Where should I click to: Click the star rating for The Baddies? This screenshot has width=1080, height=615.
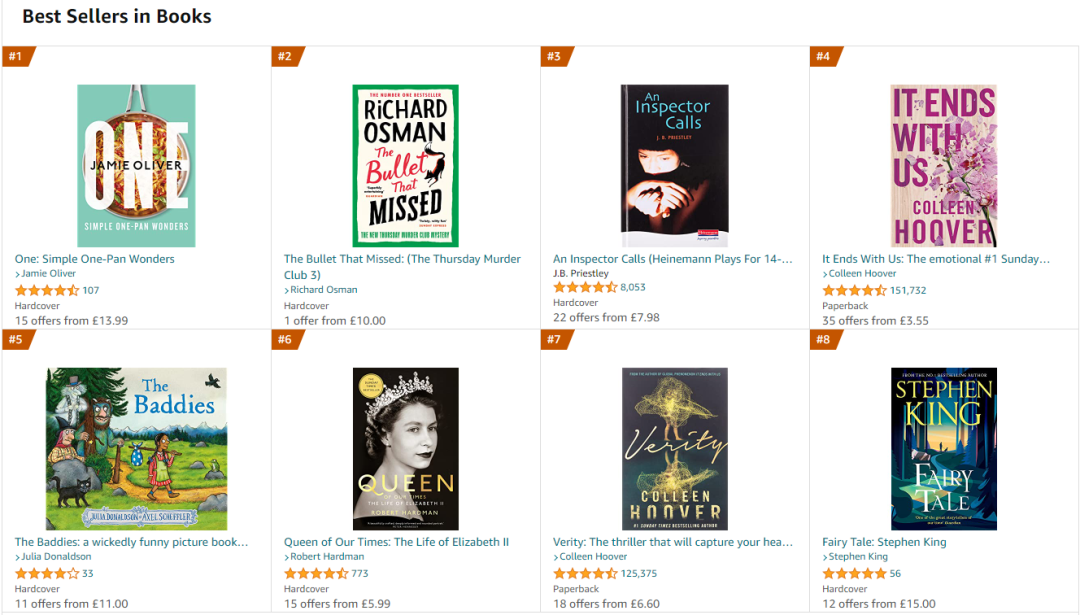click(x=47, y=574)
